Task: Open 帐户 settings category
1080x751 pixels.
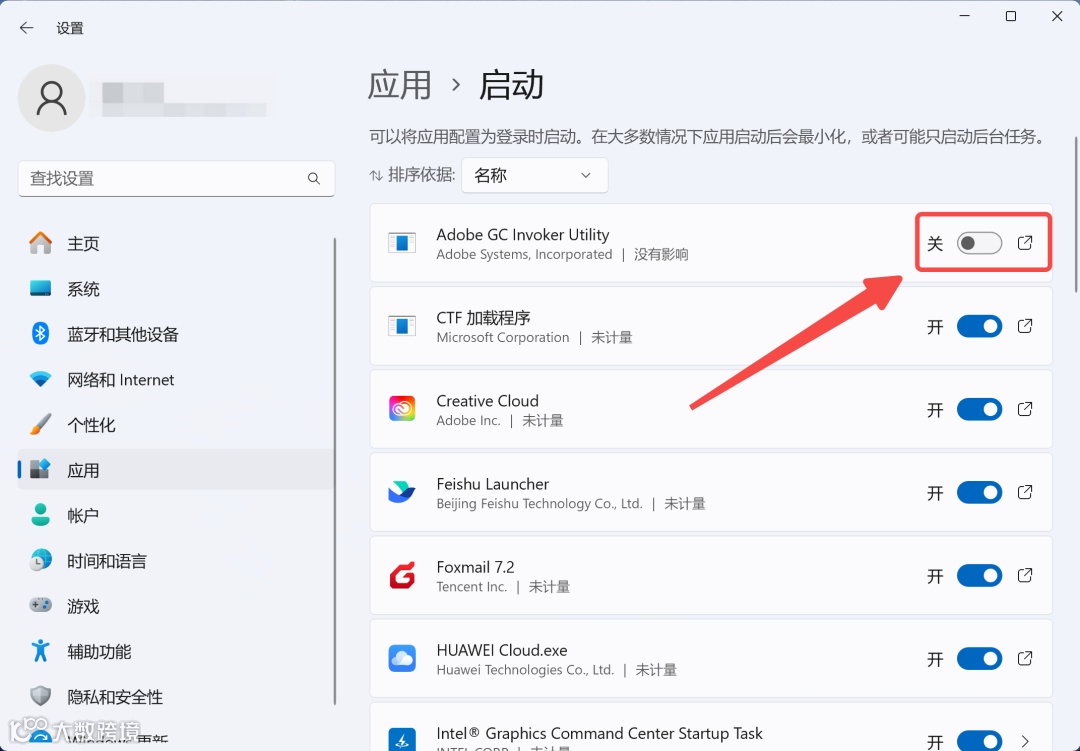Action: coord(176,515)
